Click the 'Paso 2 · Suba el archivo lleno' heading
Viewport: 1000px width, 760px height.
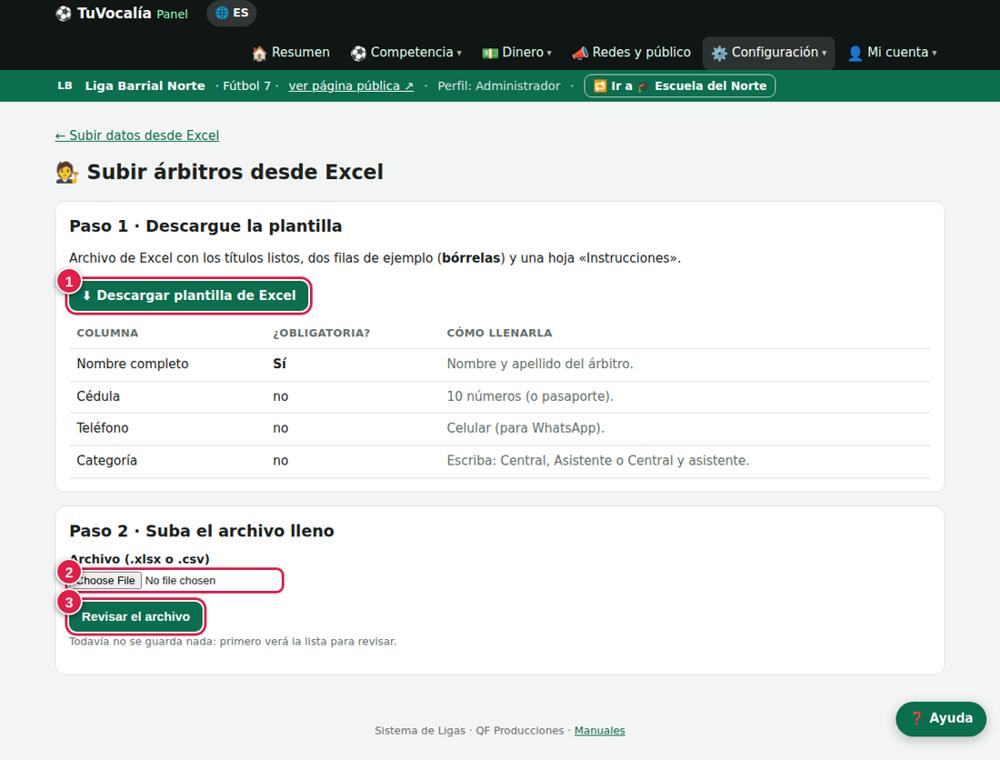[202, 530]
